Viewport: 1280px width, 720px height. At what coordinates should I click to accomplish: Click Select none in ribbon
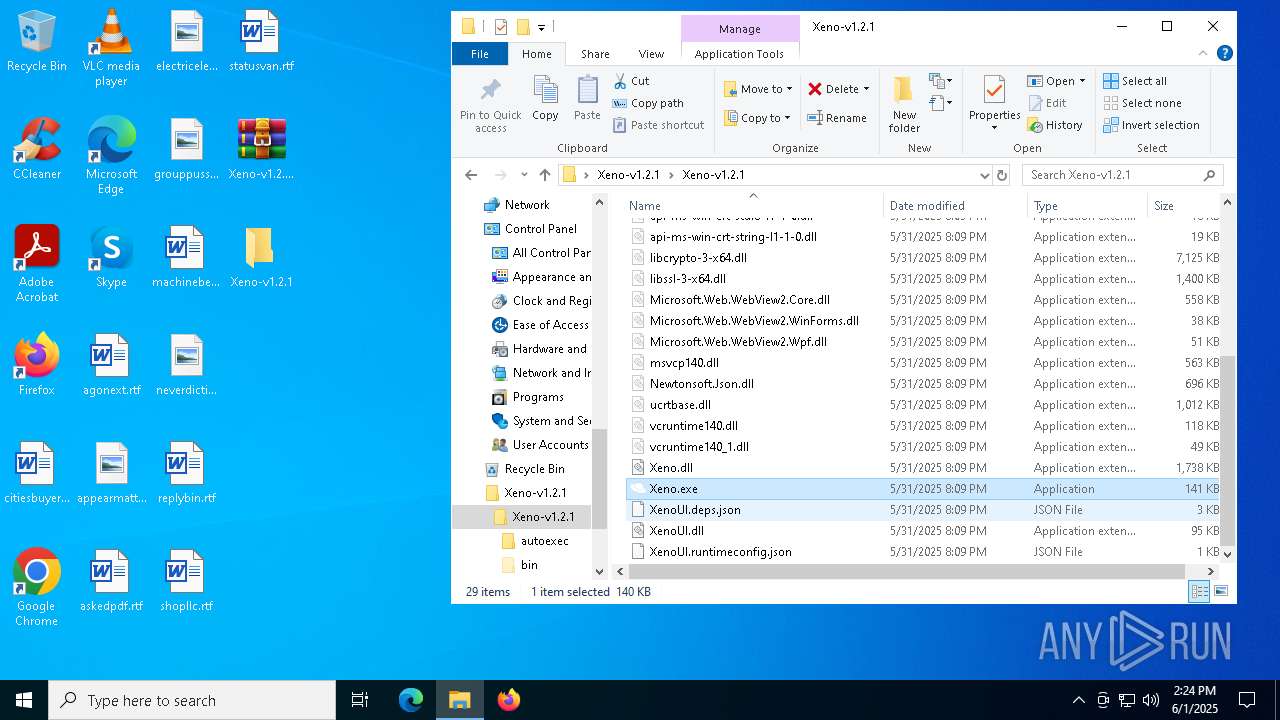pyautogui.click(x=1142, y=103)
